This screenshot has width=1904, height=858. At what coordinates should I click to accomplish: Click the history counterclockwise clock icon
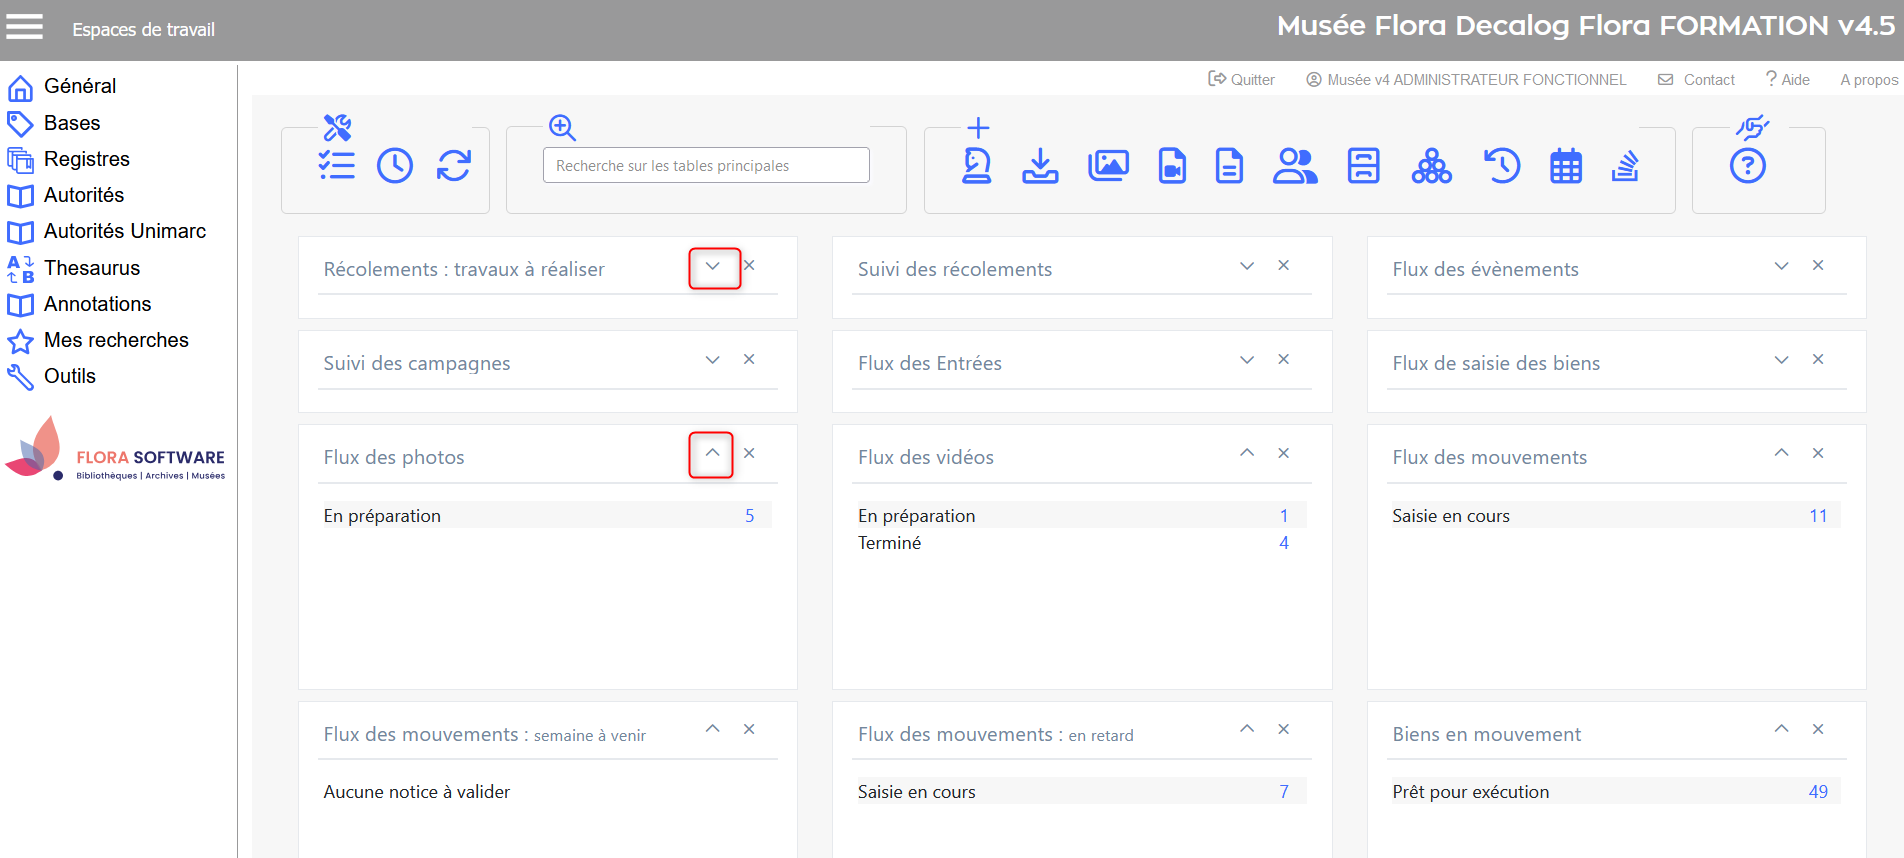(1501, 166)
